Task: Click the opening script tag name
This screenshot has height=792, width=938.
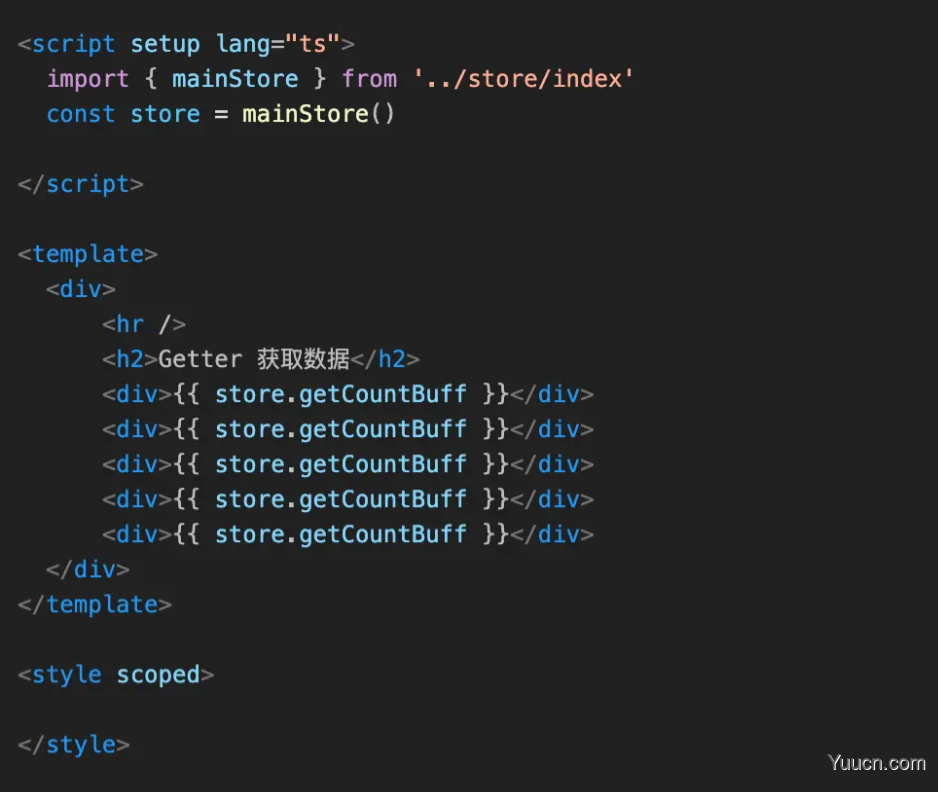Action: point(73,44)
